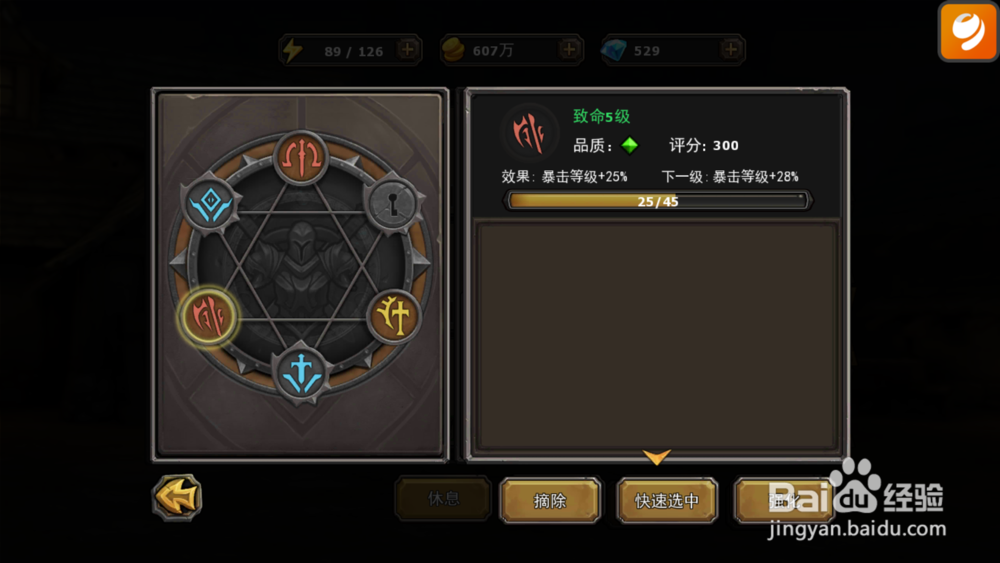Click the 强化 button
This screenshot has height=563, width=1000.
tap(784, 501)
